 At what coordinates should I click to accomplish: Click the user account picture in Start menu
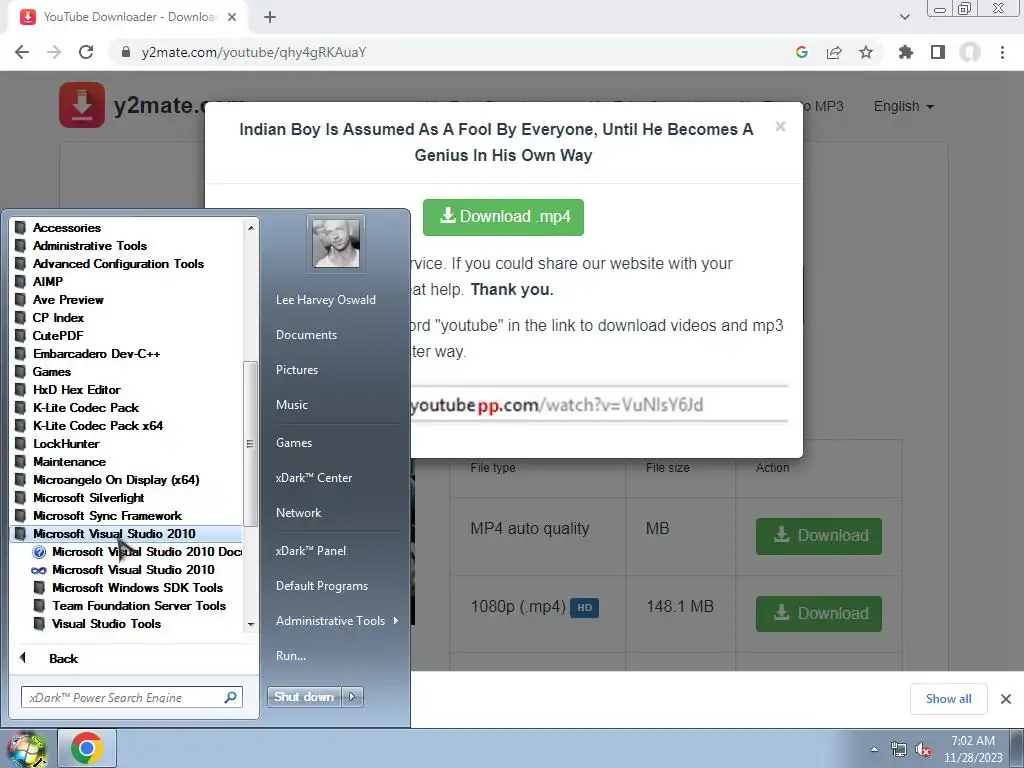[x=336, y=243]
